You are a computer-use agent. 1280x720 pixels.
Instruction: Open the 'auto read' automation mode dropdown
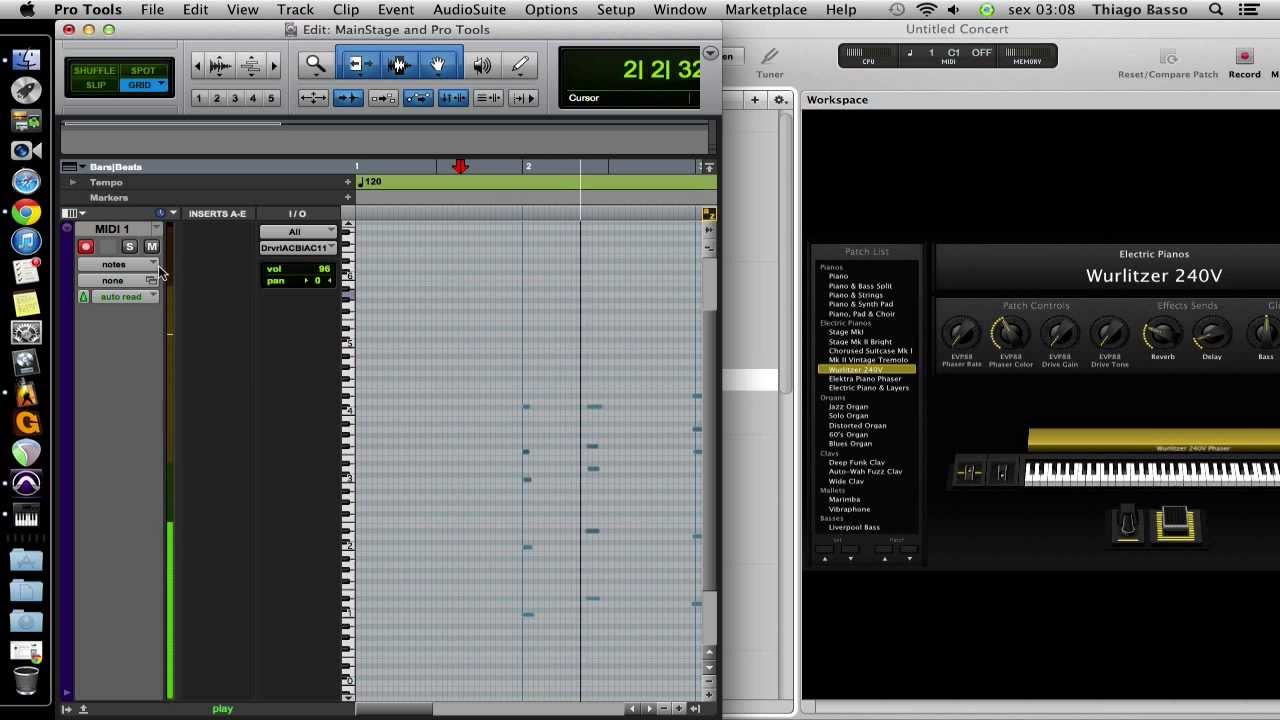pyautogui.click(x=125, y=297)
